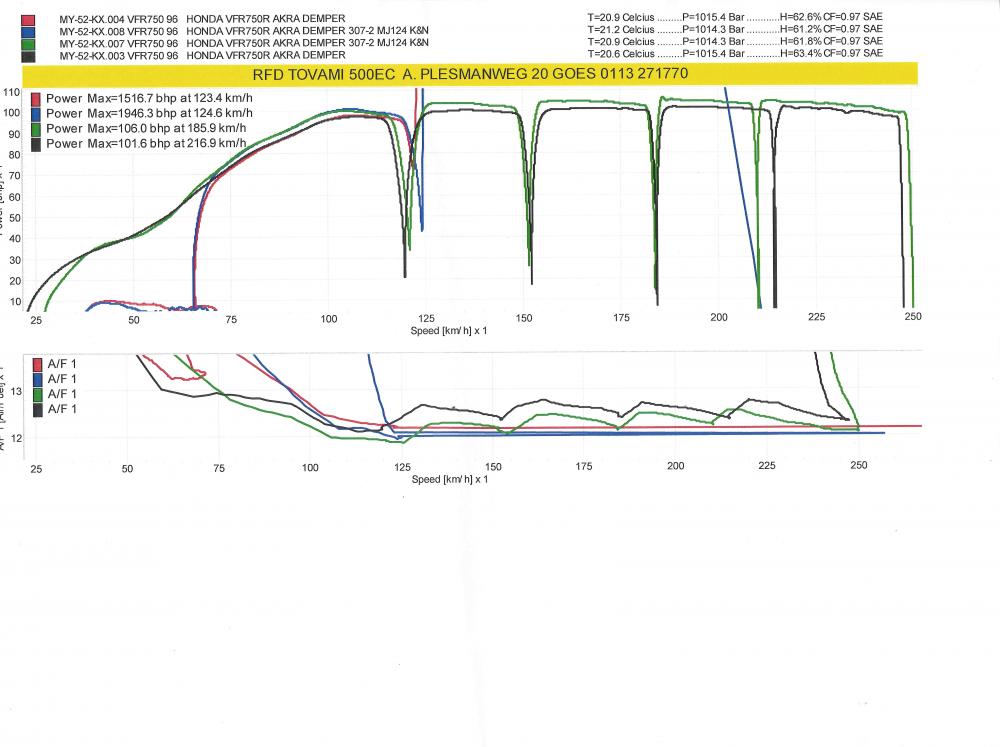Image resolution: width=1000 pixels, height=747 pixels.
Task: Click the Speed axis label under power chart
Action: pyautogui.click(x=449, y=330)
